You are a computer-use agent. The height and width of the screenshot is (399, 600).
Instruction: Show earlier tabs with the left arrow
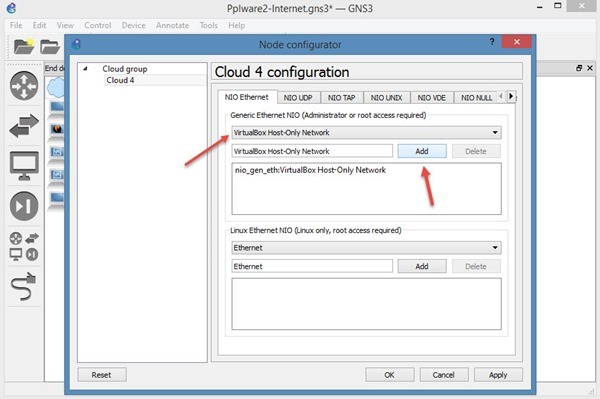501,96
